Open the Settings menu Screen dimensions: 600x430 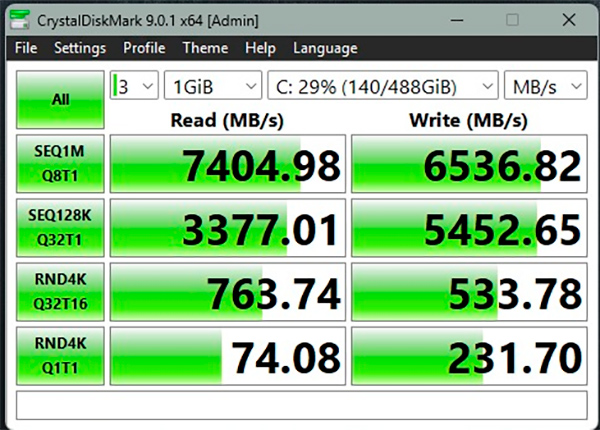pyautogui.click(x=80, y=48)
